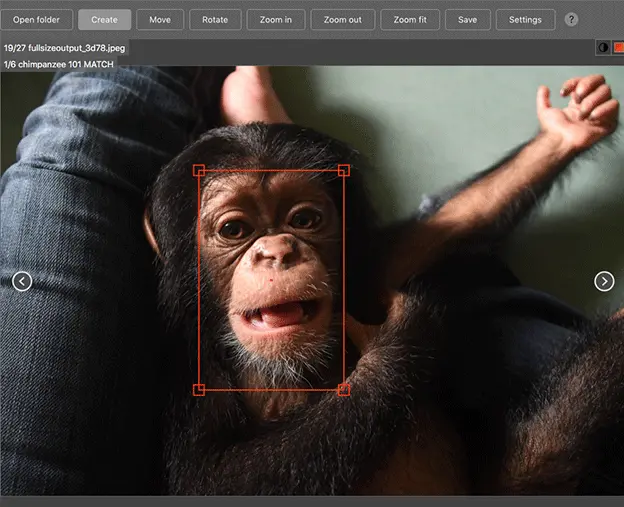Click the help question mark icon
Viewport: 624px width, 507px height.
tap(571, 20)
